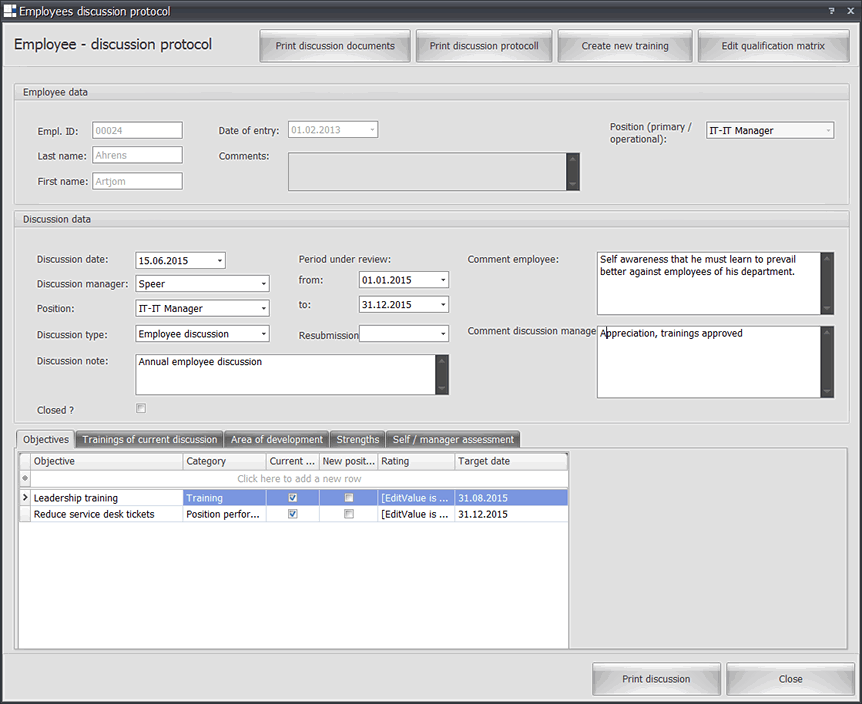The image size is (862, 704).
Task: Click the Current ... column header
Action: pyautogui.click(x=292, y=462)
